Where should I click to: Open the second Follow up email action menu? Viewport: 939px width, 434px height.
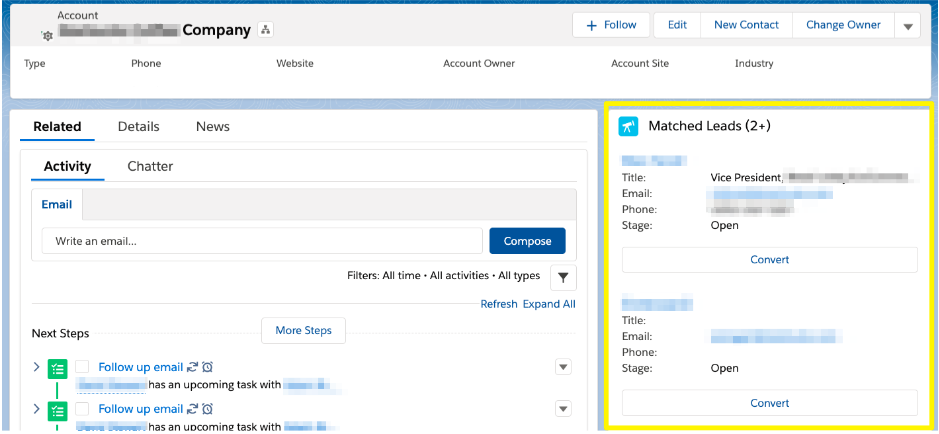point(563,409)
